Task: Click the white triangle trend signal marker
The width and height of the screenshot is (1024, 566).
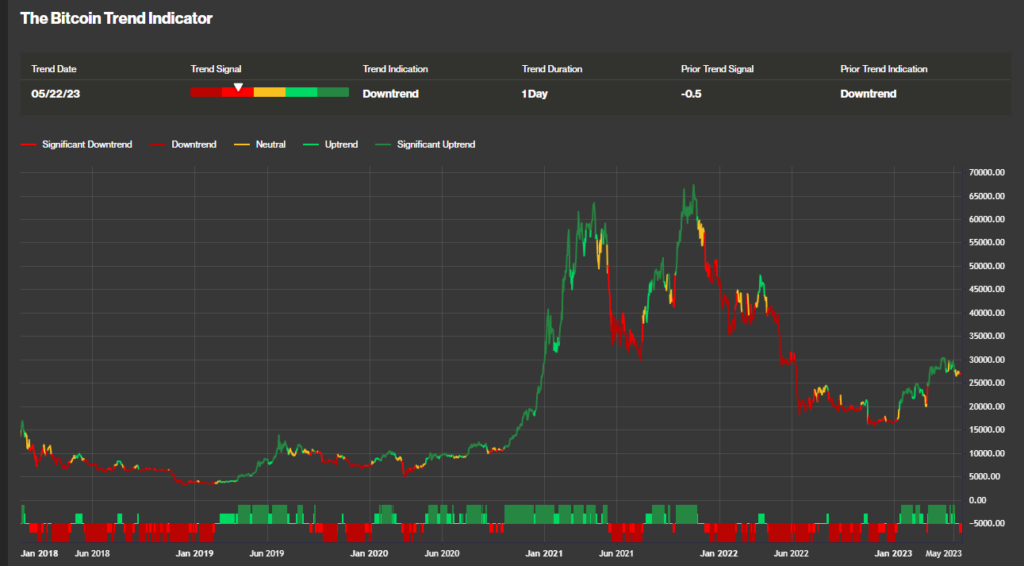Action: [x=238, y=87]
